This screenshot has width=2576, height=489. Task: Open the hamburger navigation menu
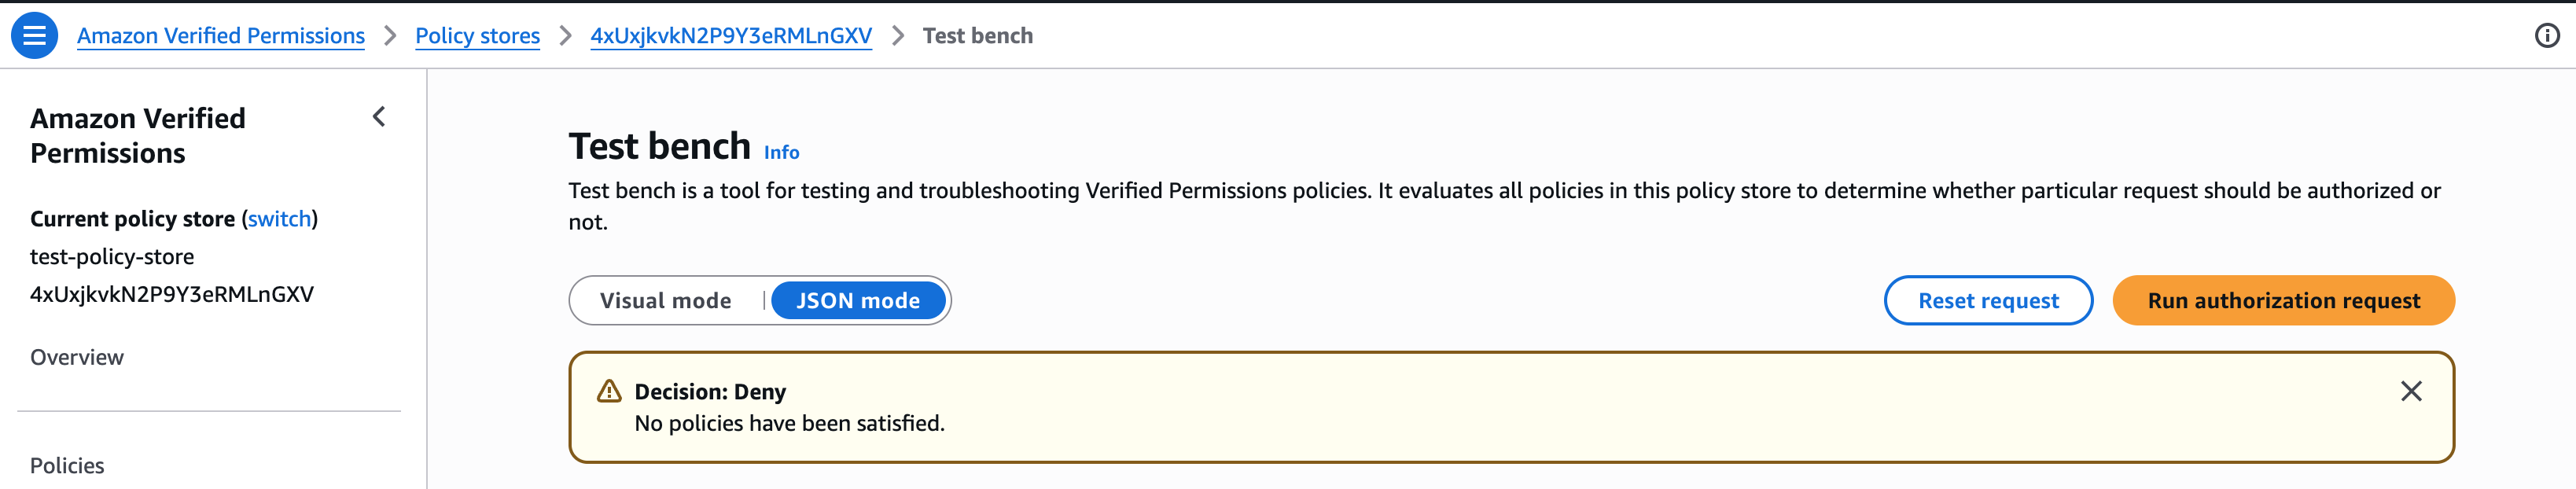34,36
